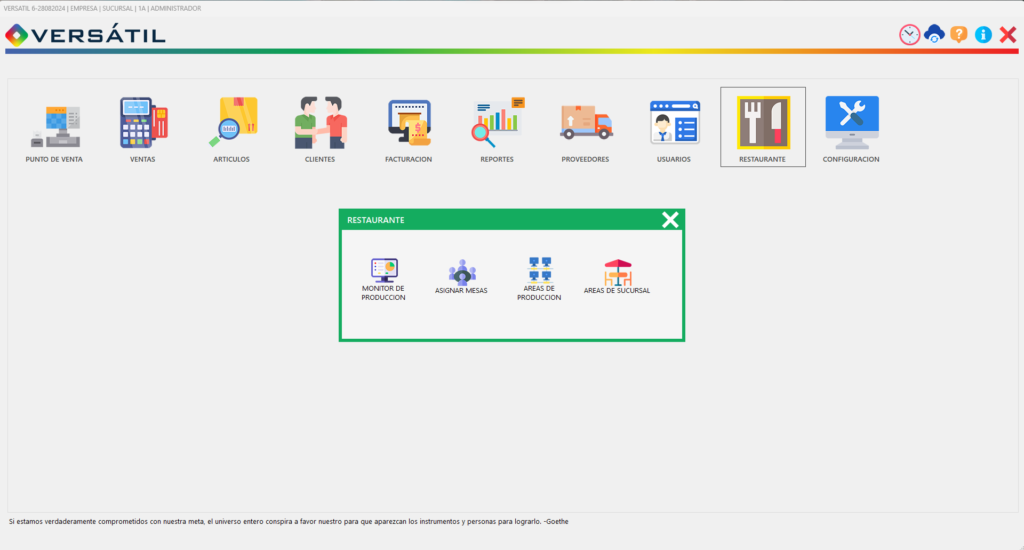Open Areas de Produccion

(x=539, y=279)
